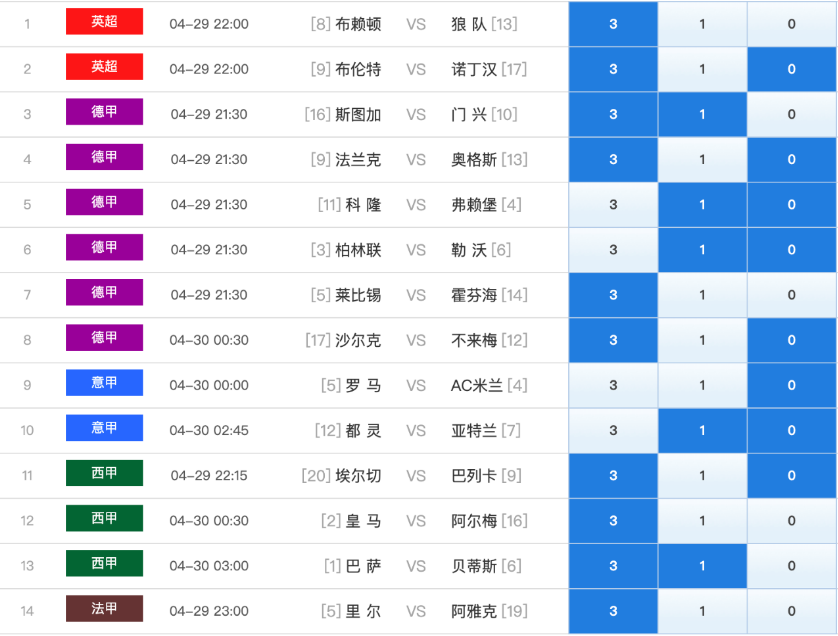Click the 意甲 league badge in the 罗马 row
This screenshot has height=636, width=838.
104,383
